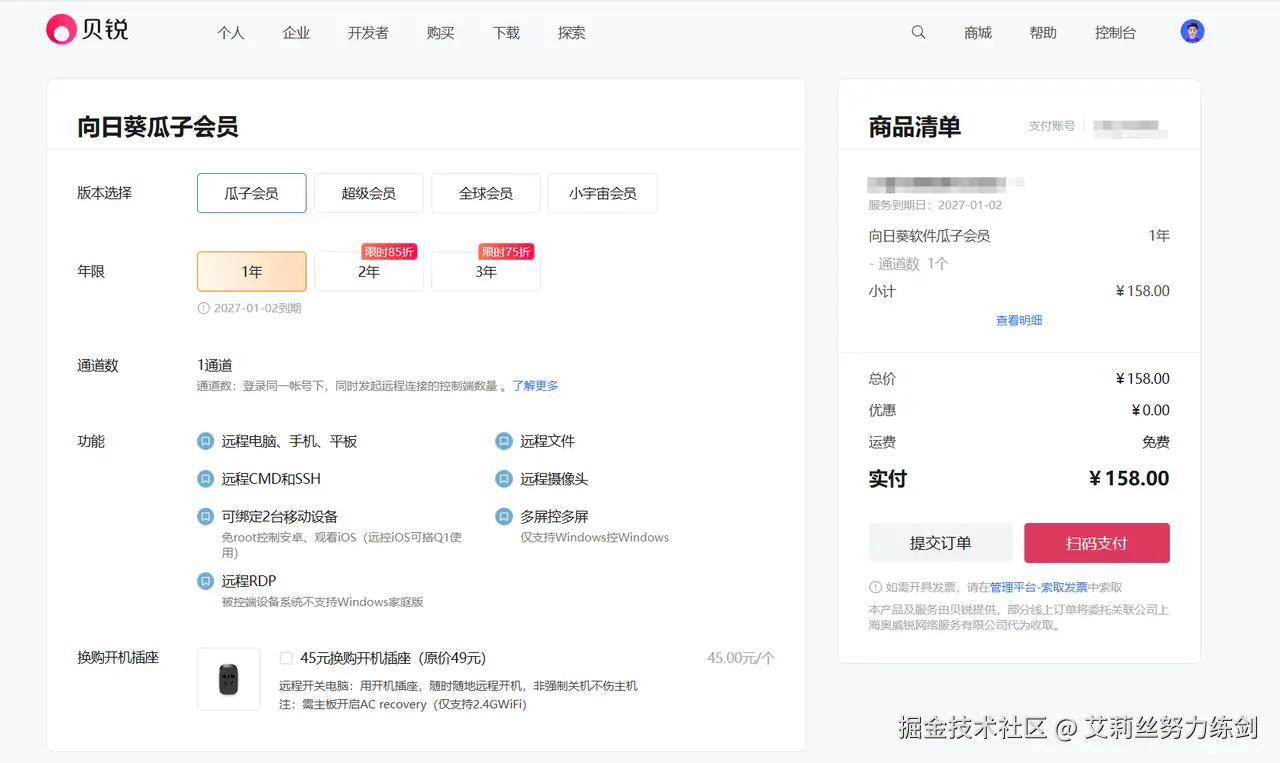Click the info icon before 如需开具发票
This screenshot has width=1280, height=763.
coord(875,587)
